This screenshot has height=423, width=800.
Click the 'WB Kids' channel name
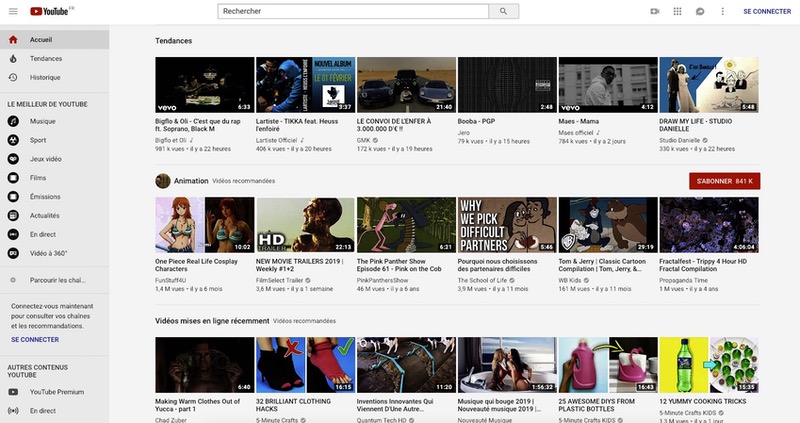click(x=570, y=281)
